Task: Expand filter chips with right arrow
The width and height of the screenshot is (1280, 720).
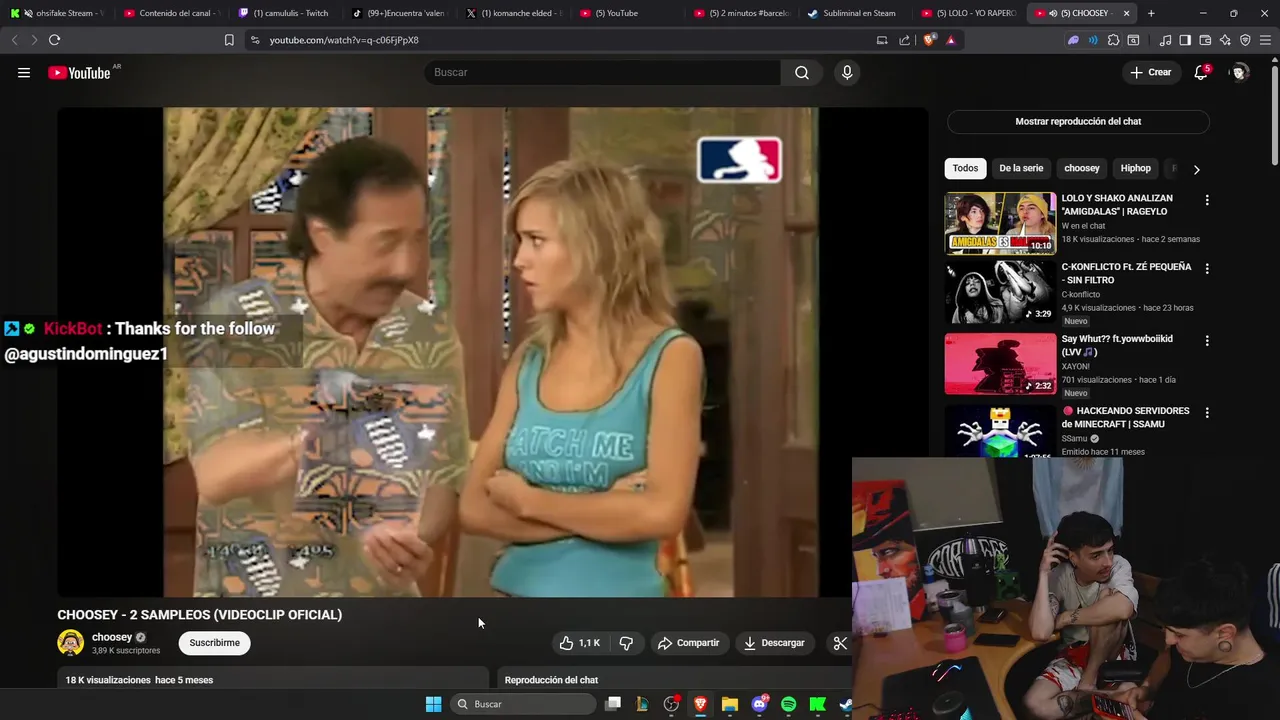Action: pos(1196,169)
